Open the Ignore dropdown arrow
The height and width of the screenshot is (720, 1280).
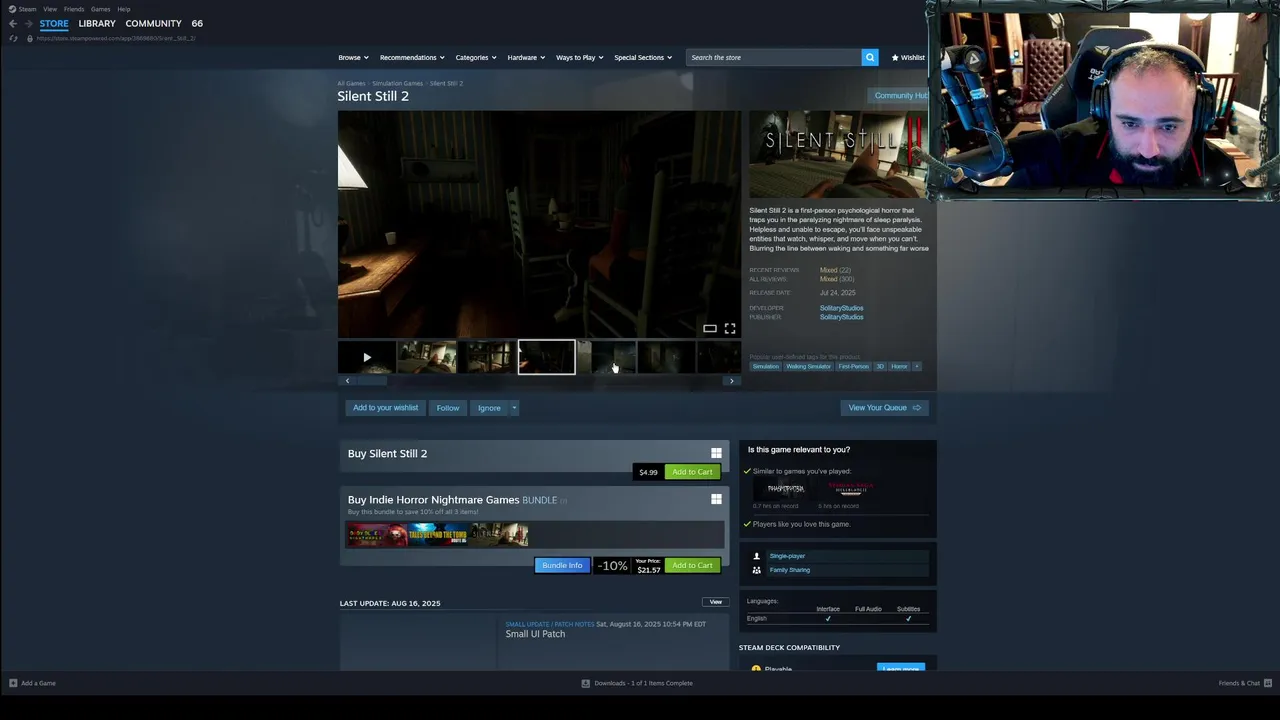tap(514, 408)
